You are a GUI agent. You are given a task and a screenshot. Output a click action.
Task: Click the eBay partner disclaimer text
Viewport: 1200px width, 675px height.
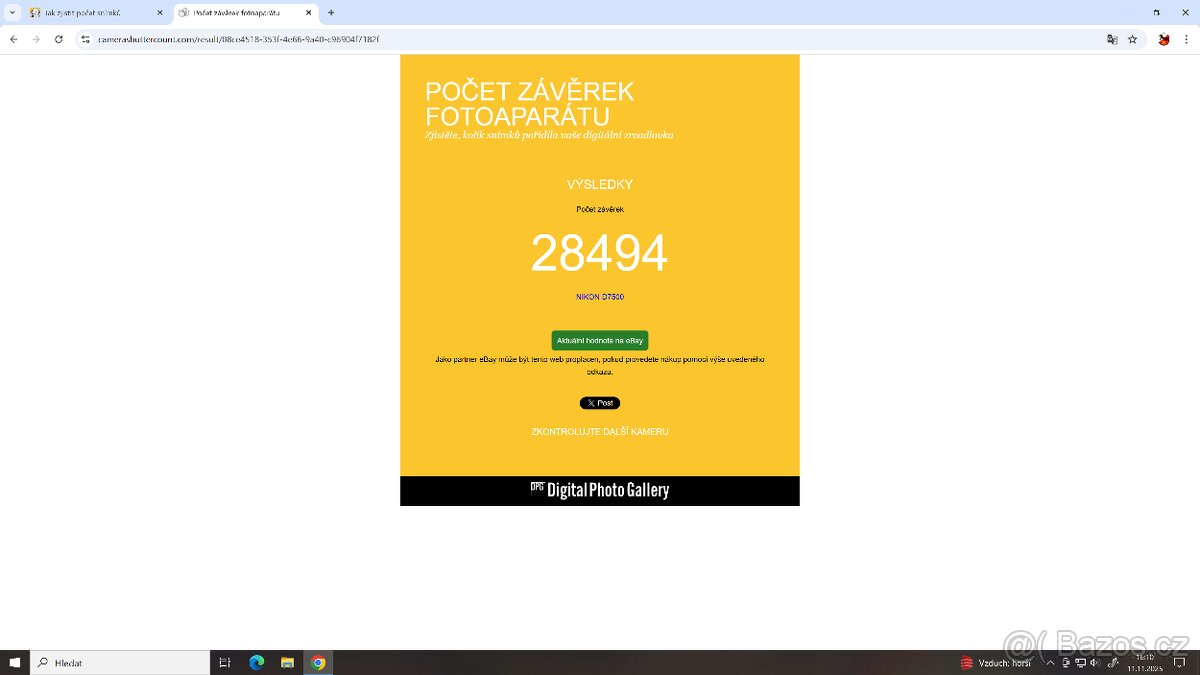click(x=600, y=365)
